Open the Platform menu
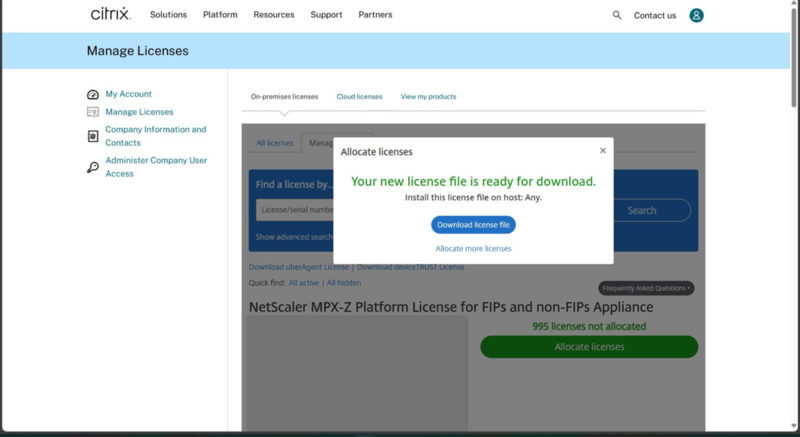The image size is (800, 437). coord(220,15)
